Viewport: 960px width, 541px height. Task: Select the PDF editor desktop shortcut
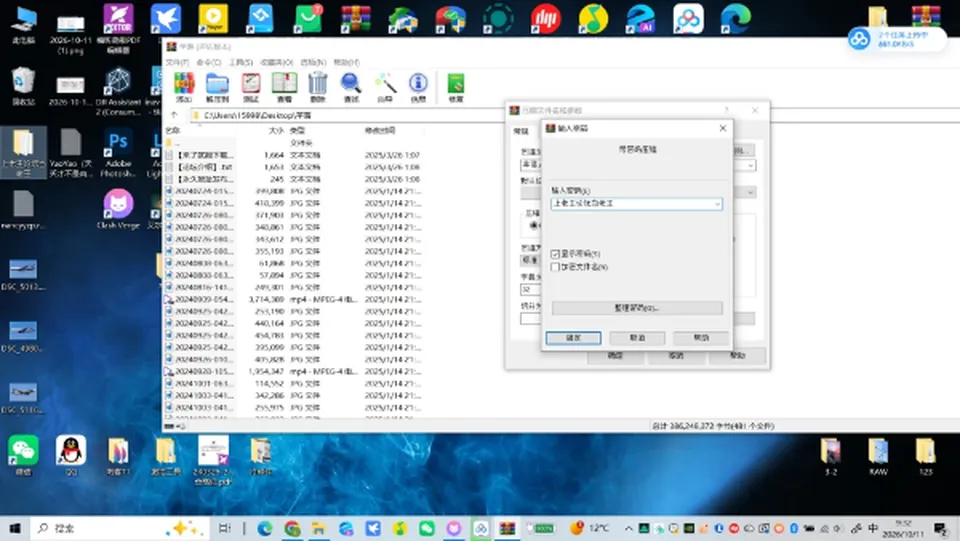(118, 28)
